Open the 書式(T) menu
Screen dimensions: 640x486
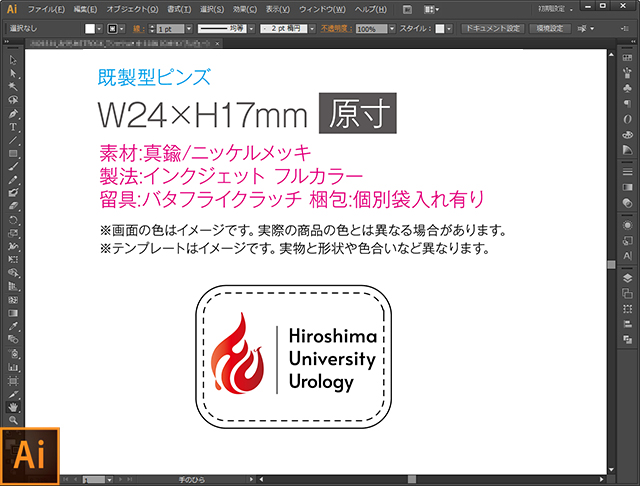tap(179, 9)
